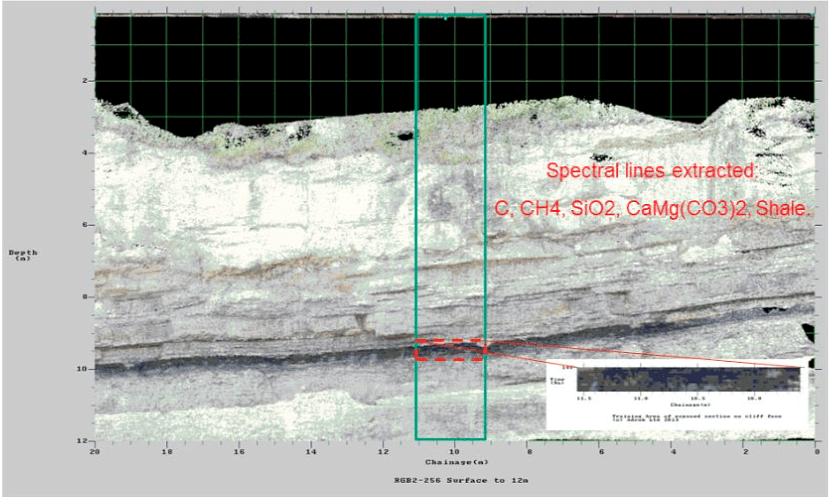Click chainage axis tick label 20
This screenshot has height=498, width=829.
point(95,452)
